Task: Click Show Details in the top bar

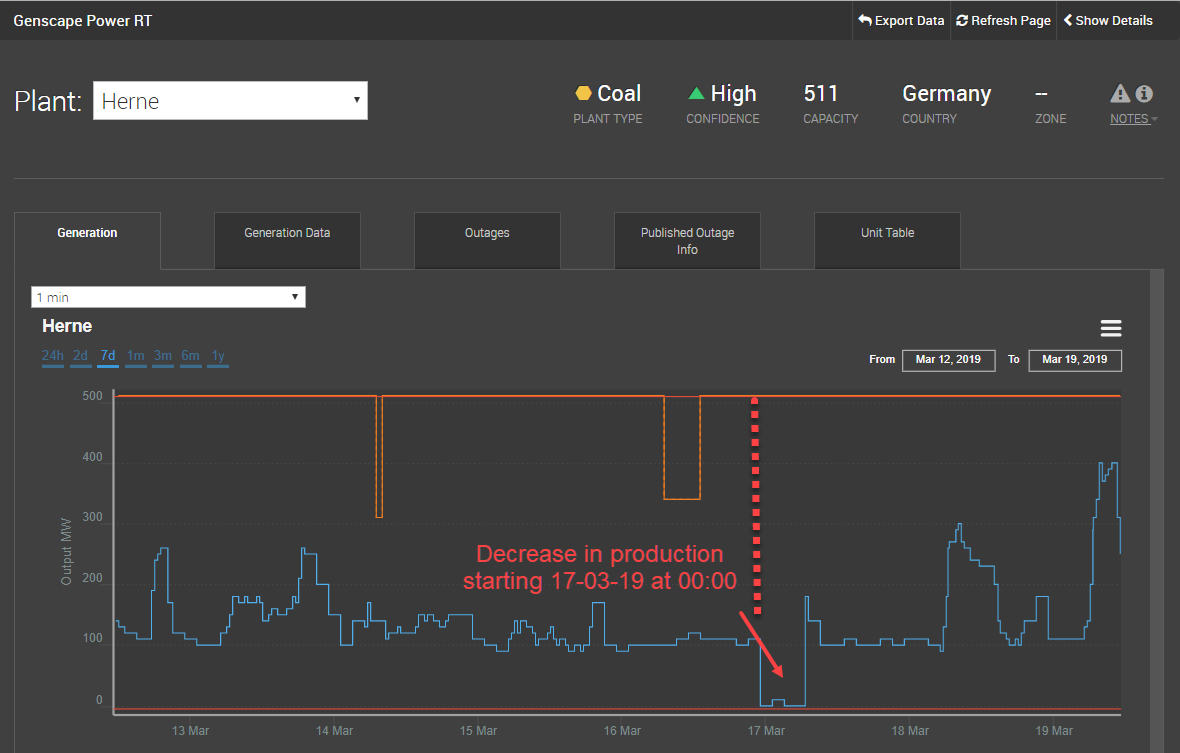Action: [1108, 20]
